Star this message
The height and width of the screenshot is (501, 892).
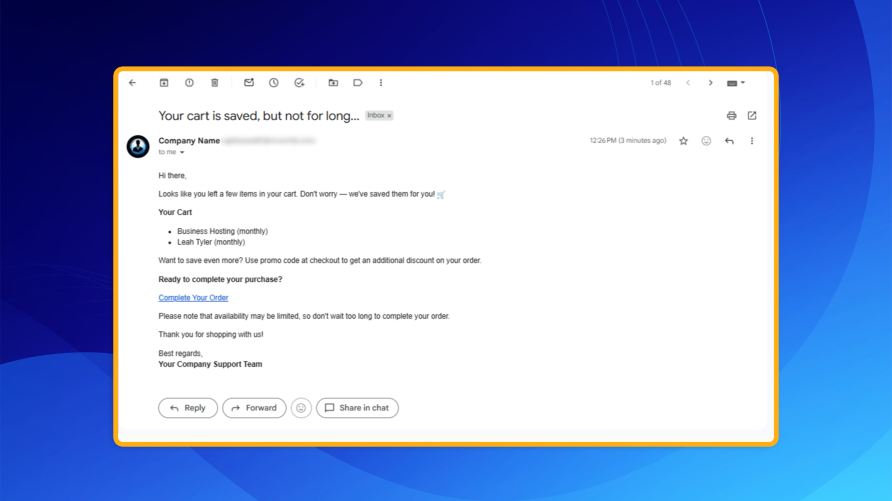[x=683, y=141]
